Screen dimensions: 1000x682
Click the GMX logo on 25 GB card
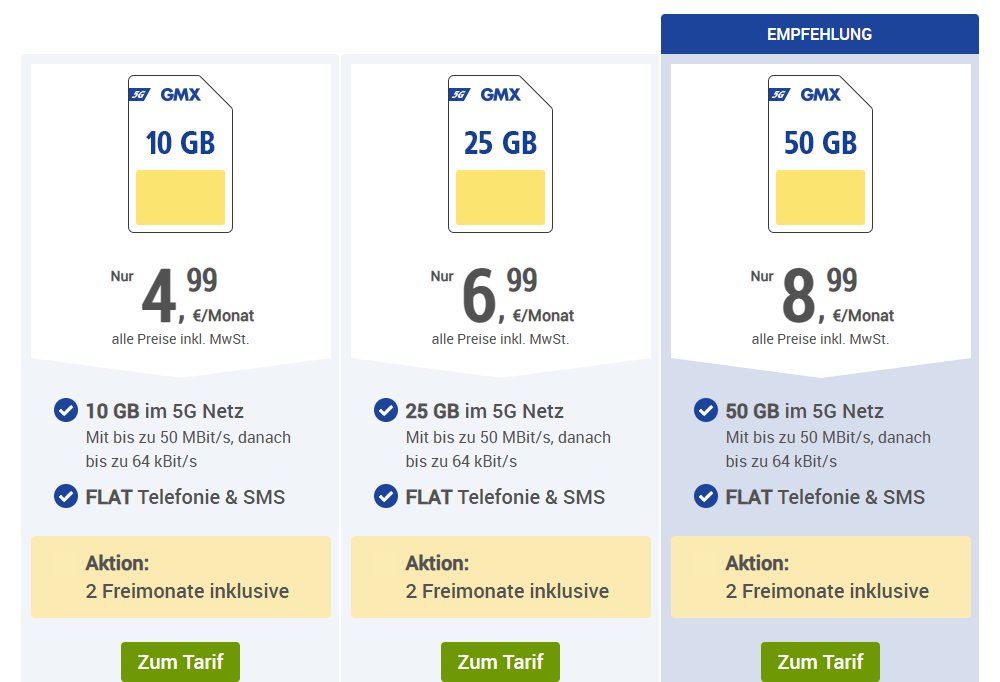pyautogui.click(x=500, y=95)
